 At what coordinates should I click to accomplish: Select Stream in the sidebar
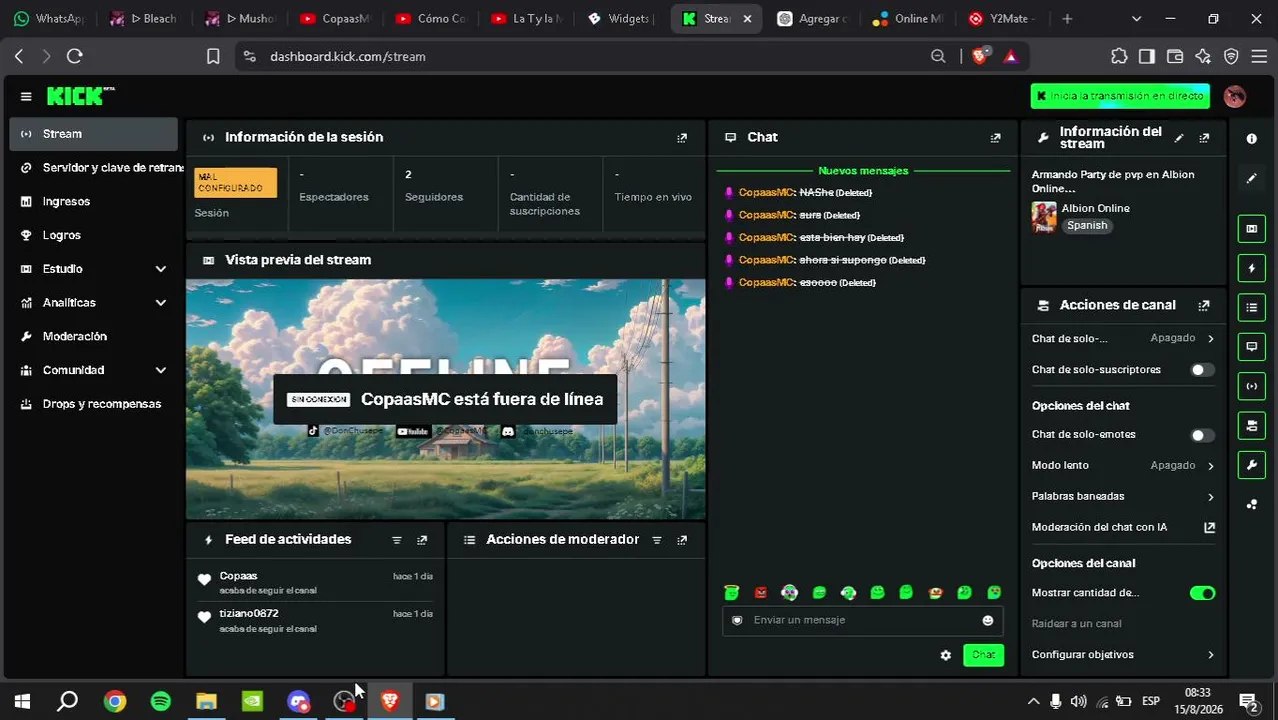click(94, 134)
